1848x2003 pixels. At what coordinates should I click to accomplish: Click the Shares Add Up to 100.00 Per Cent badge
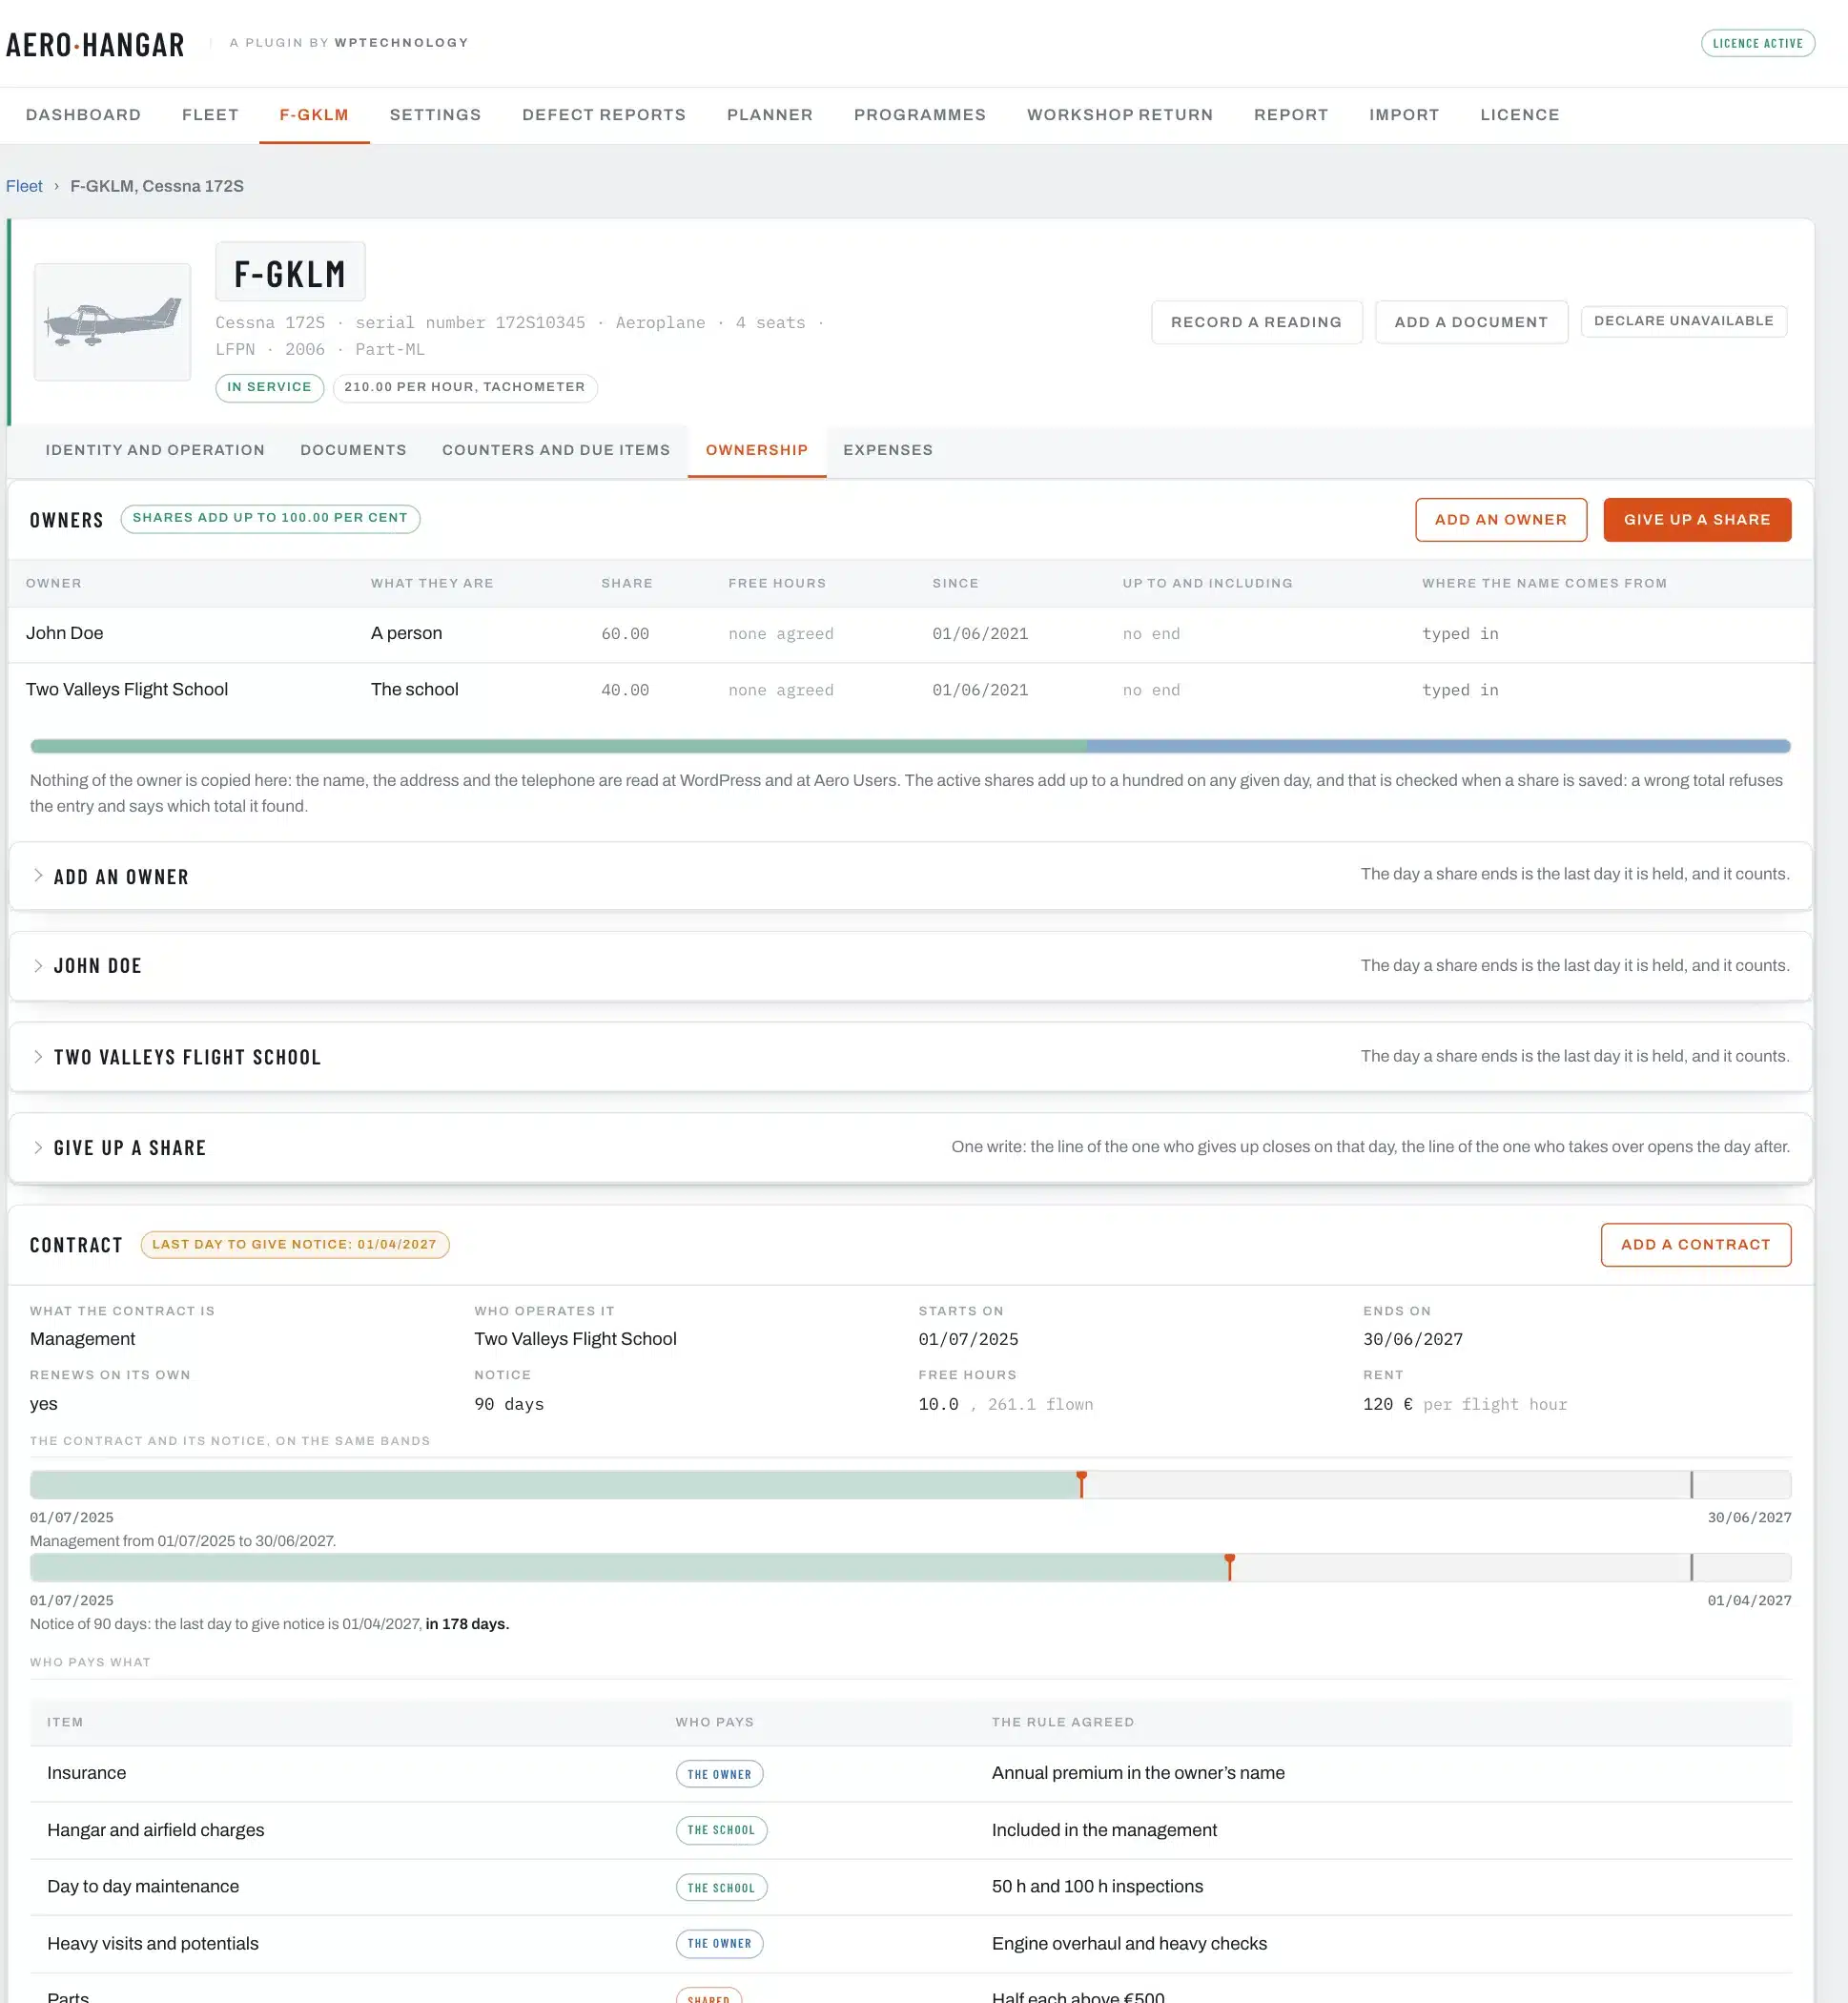click(270, 518)
